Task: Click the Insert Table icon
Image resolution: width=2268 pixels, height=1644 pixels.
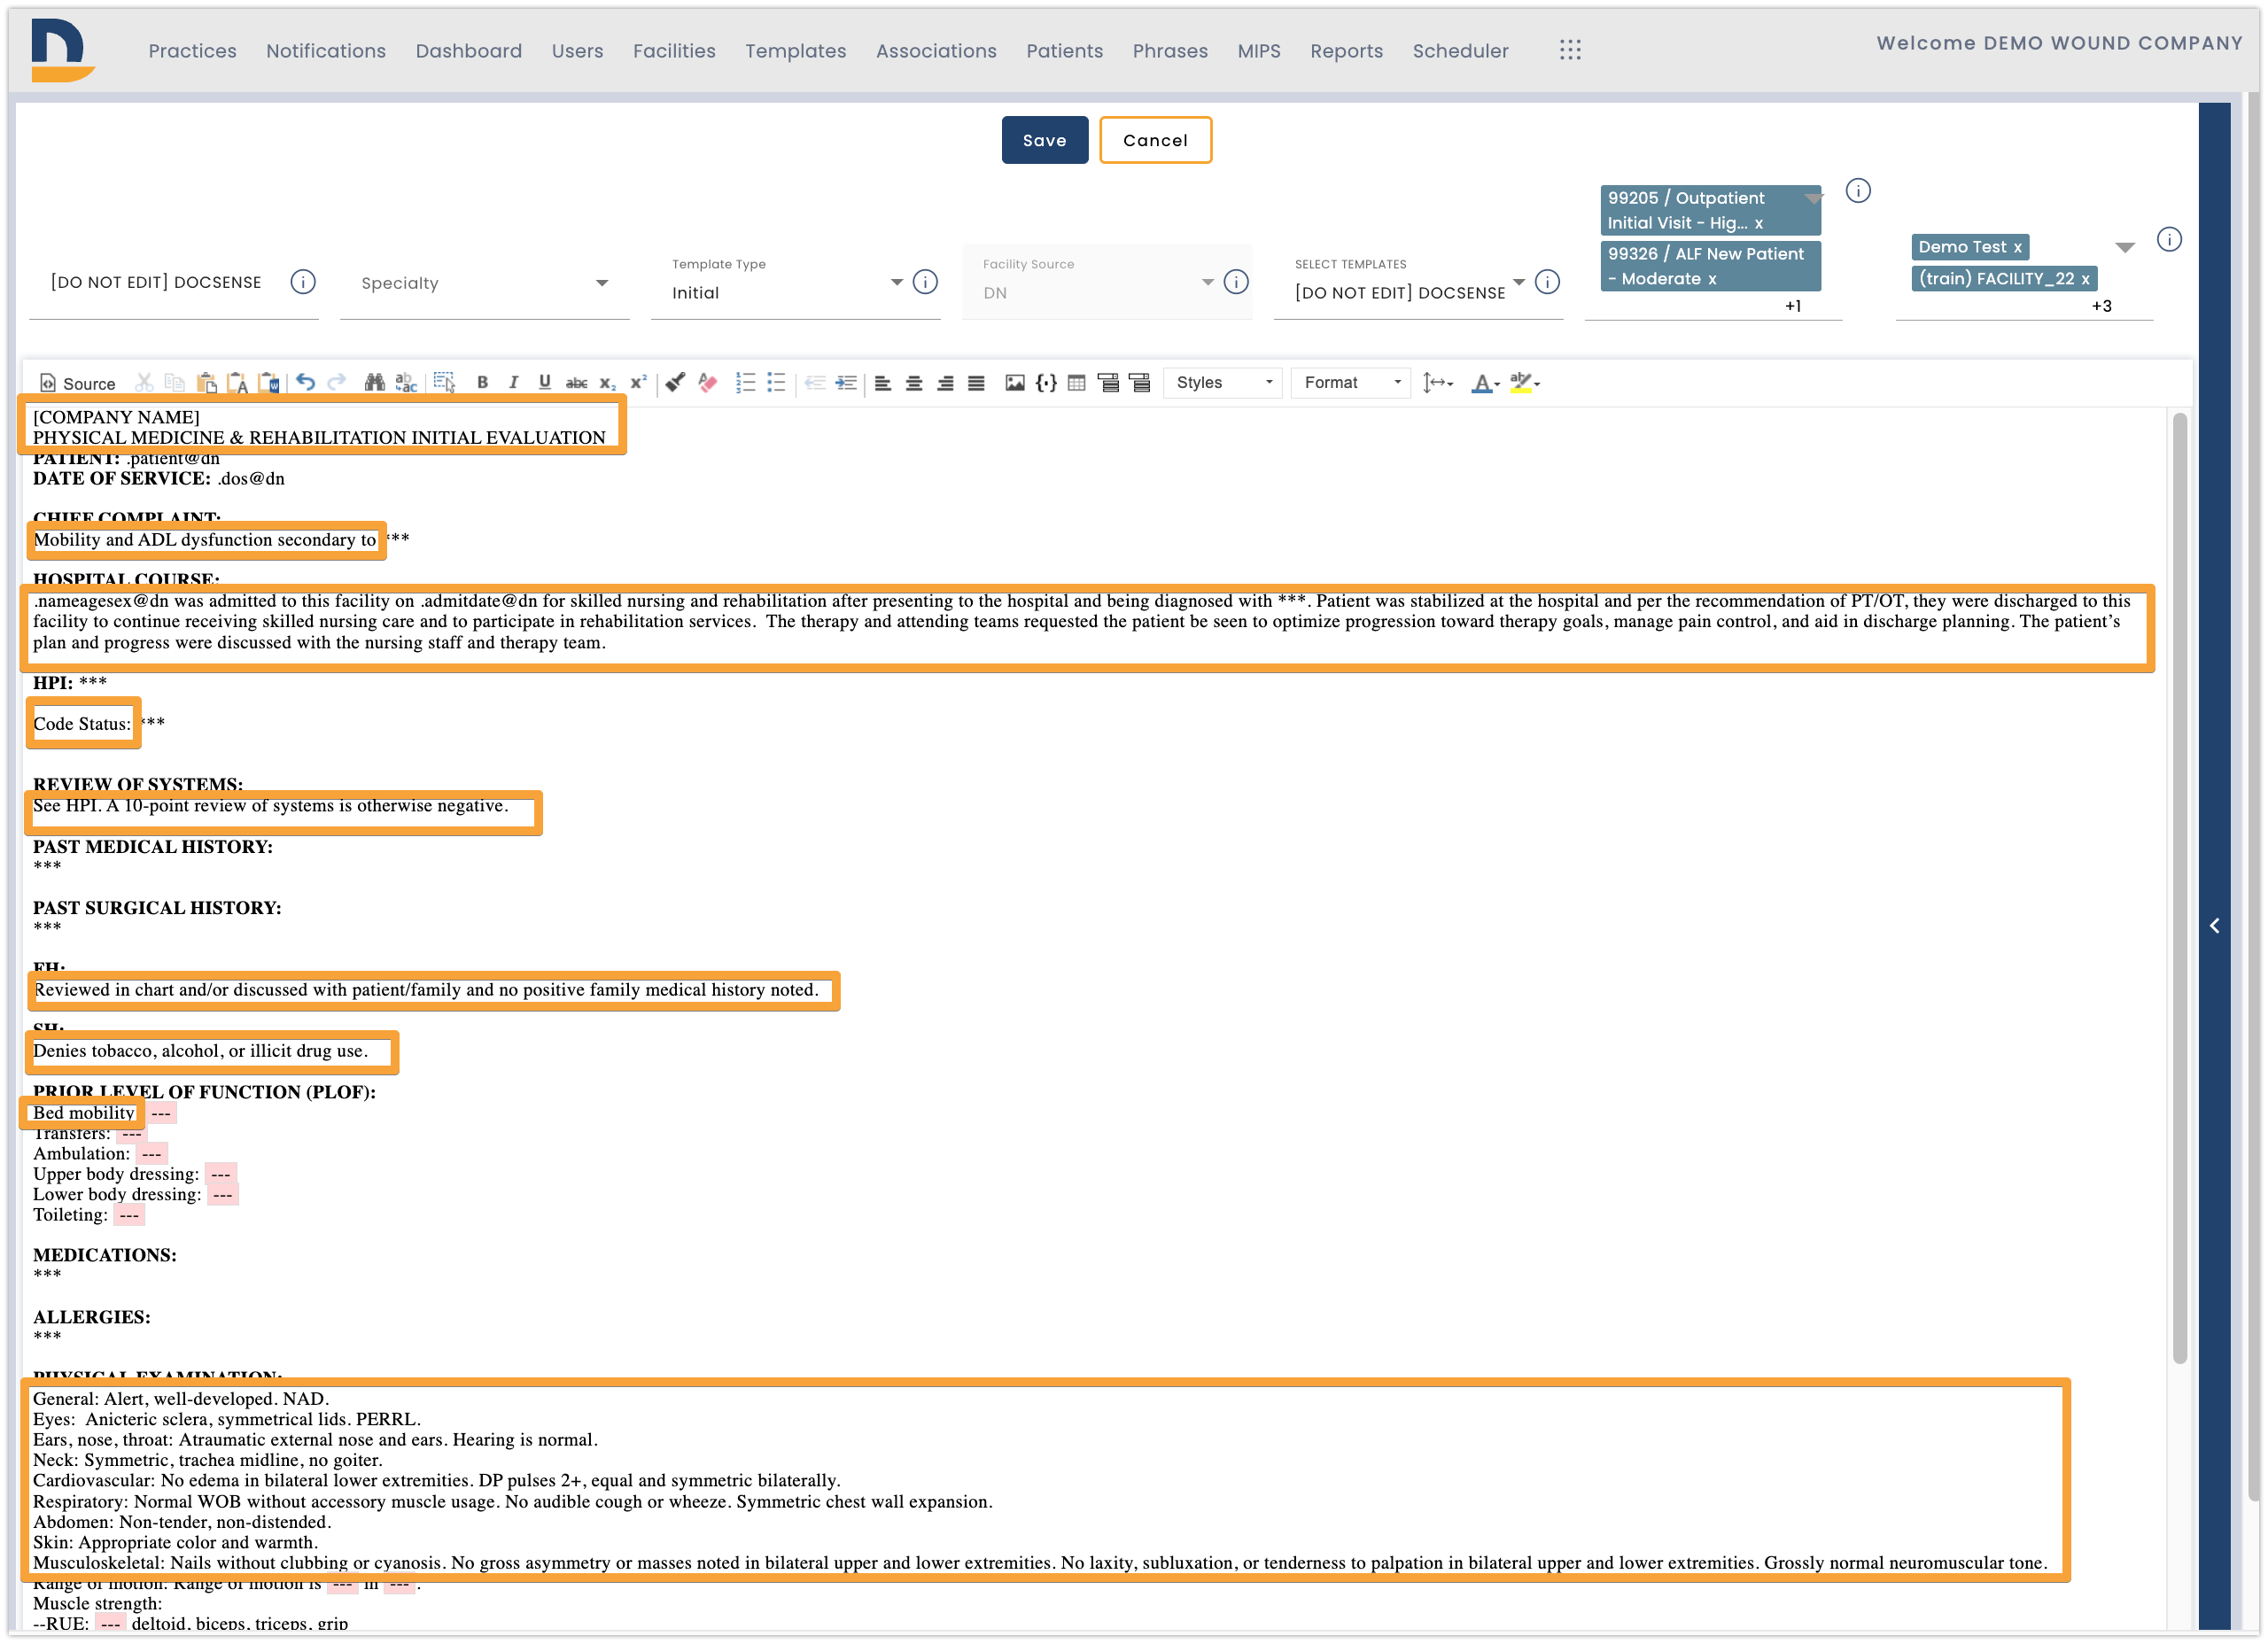Action: pos(1077,383)
